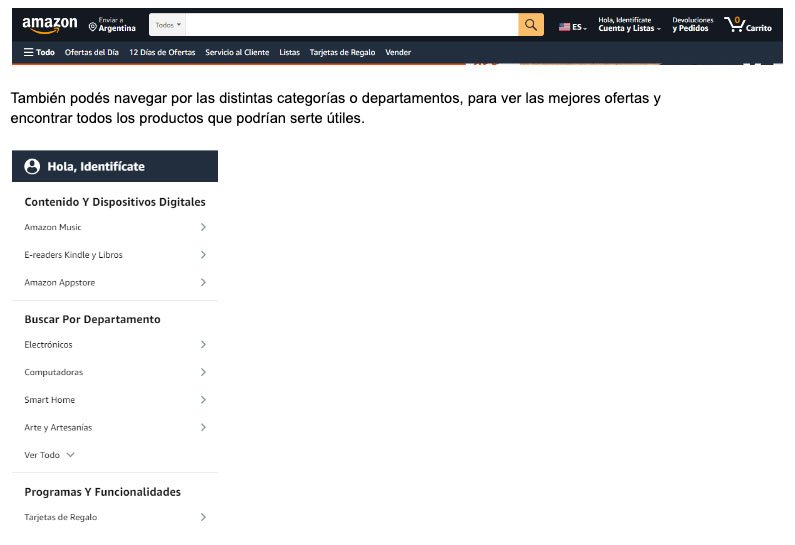This screenshot has width=795, height=545.
Task: Click the Amazon logo
Action: point(50,25)
